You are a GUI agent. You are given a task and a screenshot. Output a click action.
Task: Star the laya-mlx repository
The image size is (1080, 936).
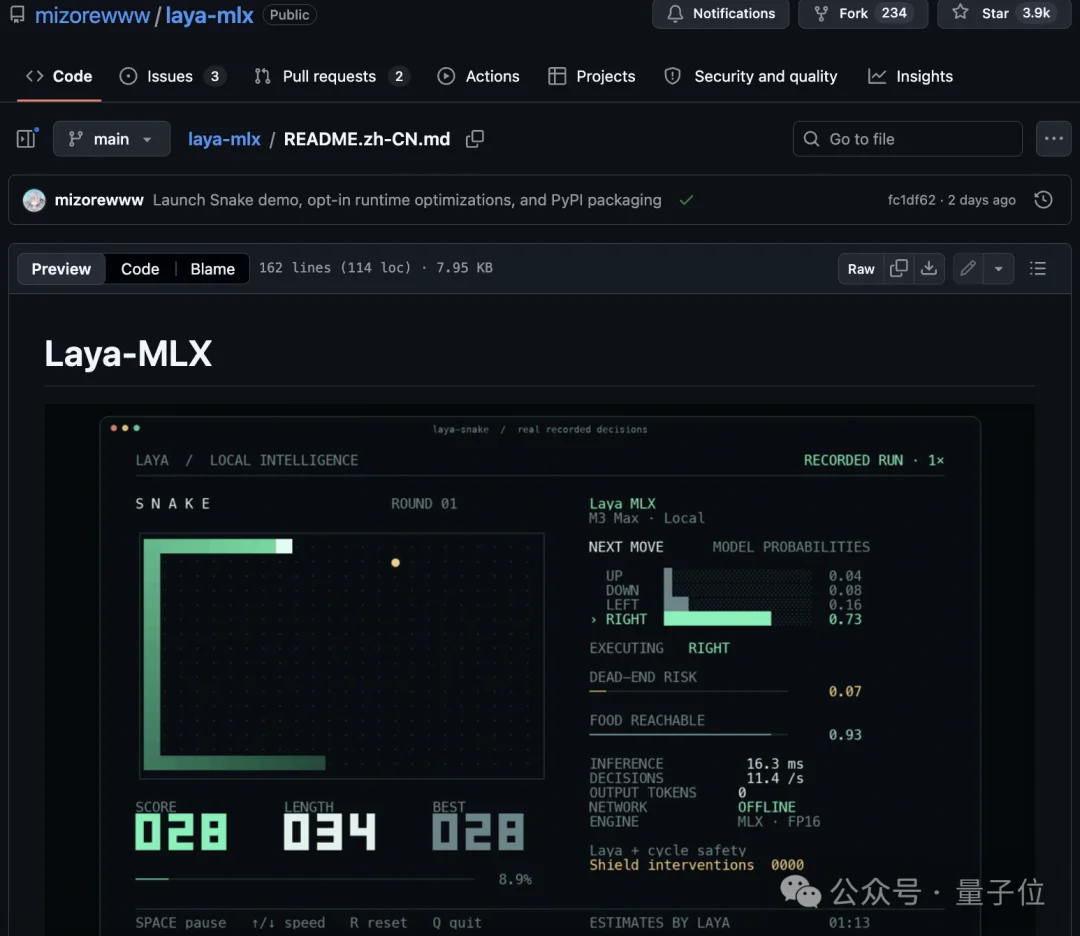pos(1004,14)
